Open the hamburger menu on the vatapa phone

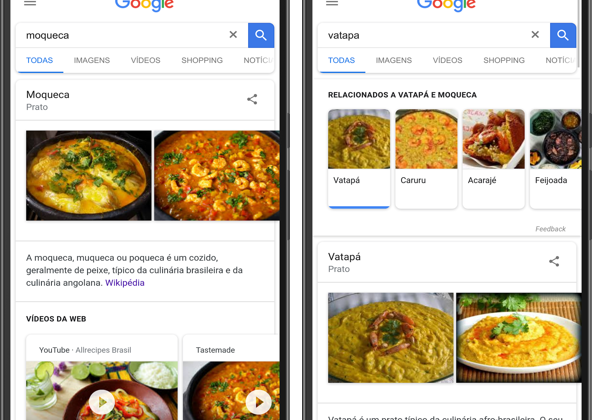(x=332, y=3)
